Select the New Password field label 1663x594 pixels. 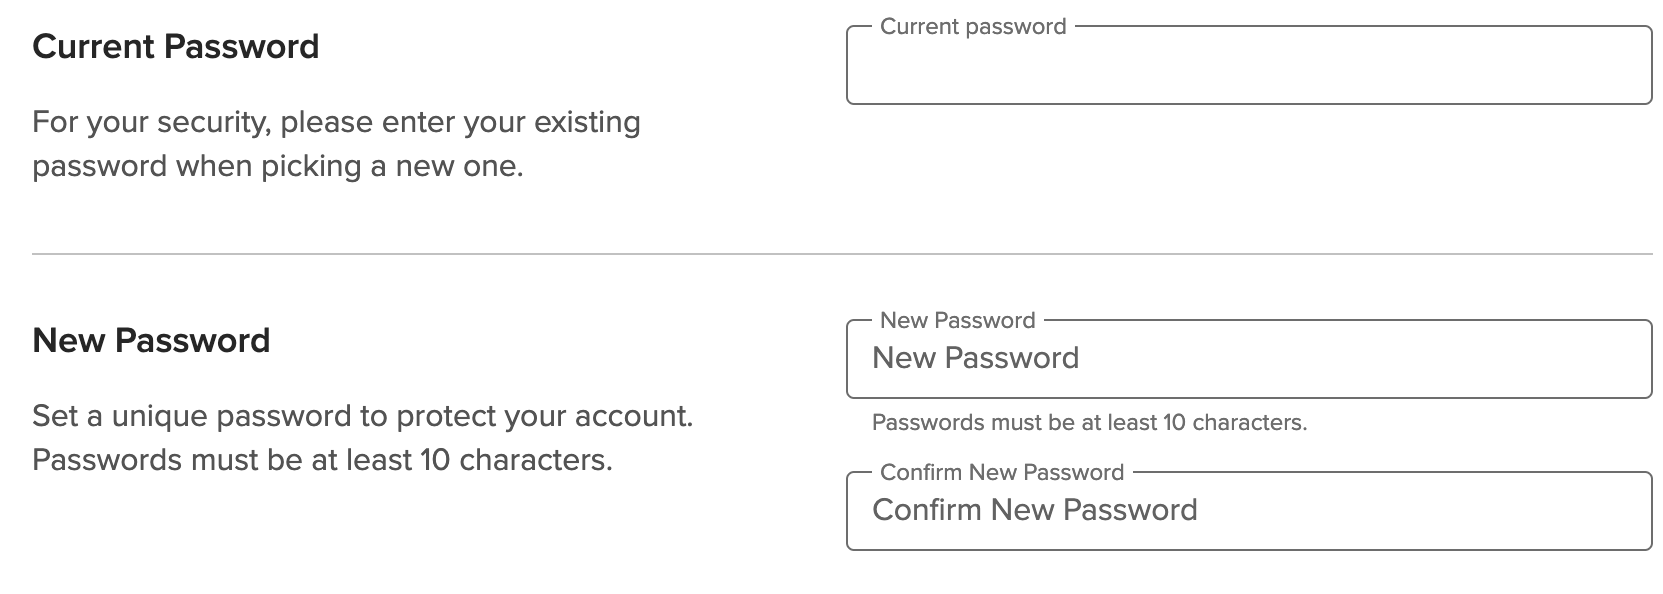956,320
